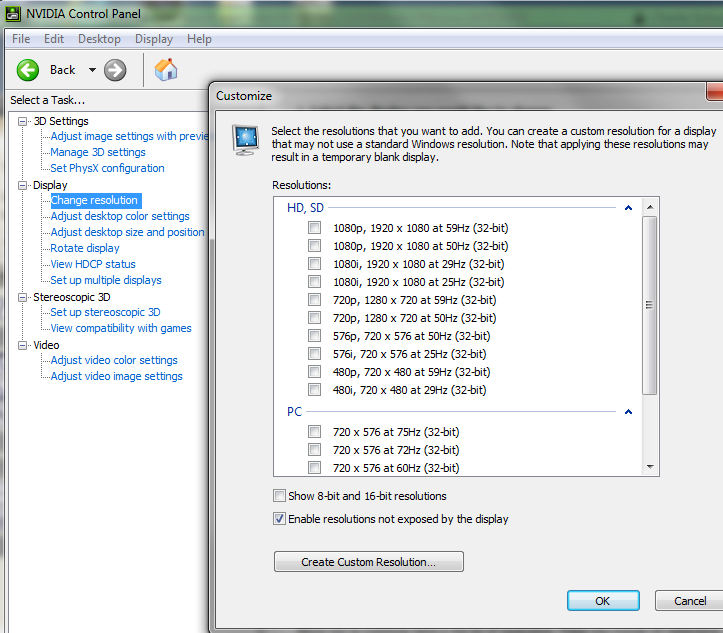Click resolutions list scroll up arrow
723x633 pixels.
click(x=650, y=207)
